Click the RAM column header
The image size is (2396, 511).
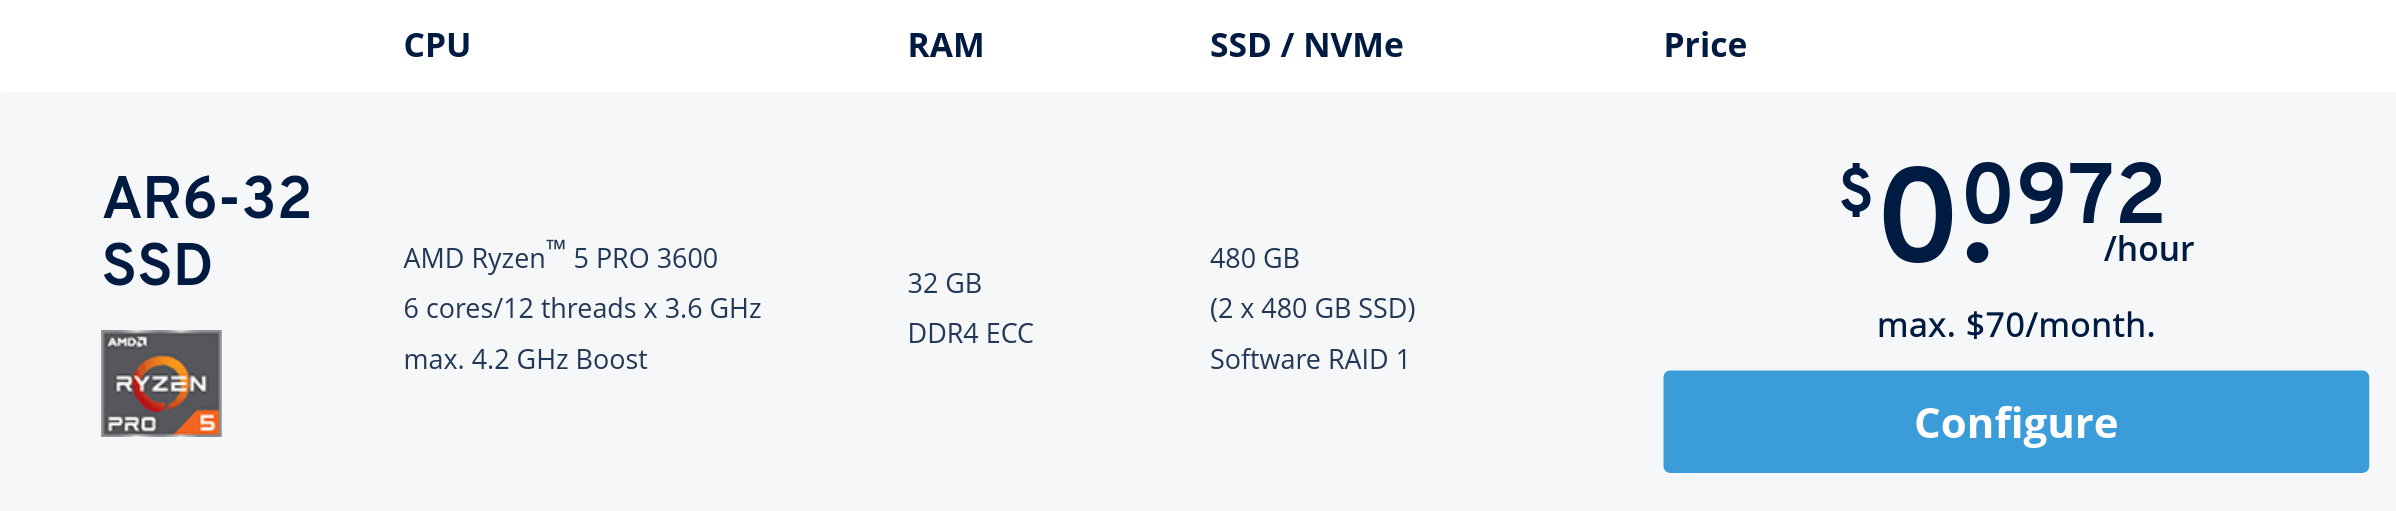coord(946,45)
